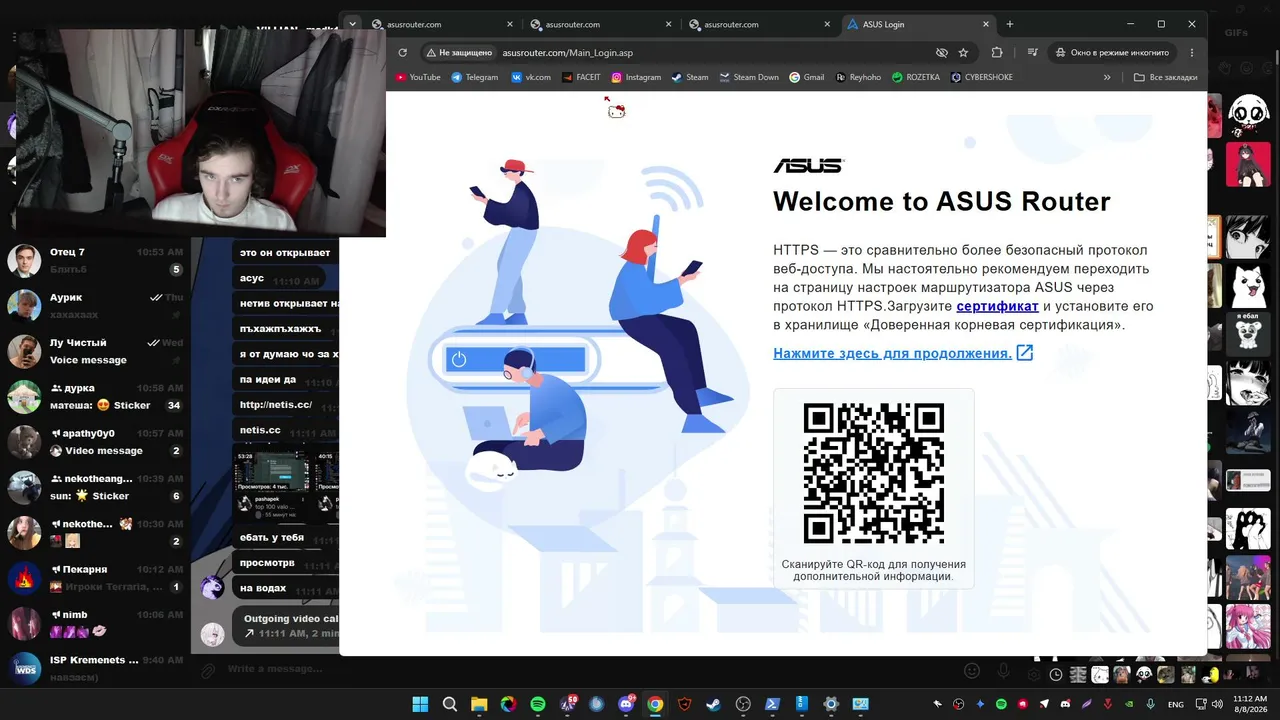Open the Пекарня channel in Telegram
Image resolution: width=1280 pixels, height=720 pixels.
click(96, 578)
